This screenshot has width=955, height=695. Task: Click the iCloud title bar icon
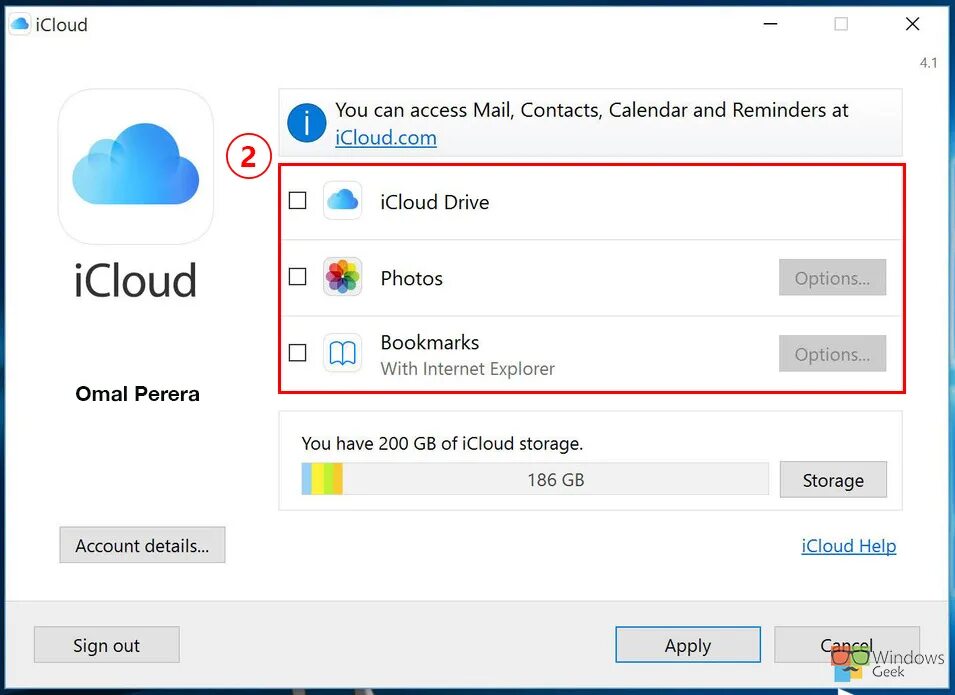(20, 24)
